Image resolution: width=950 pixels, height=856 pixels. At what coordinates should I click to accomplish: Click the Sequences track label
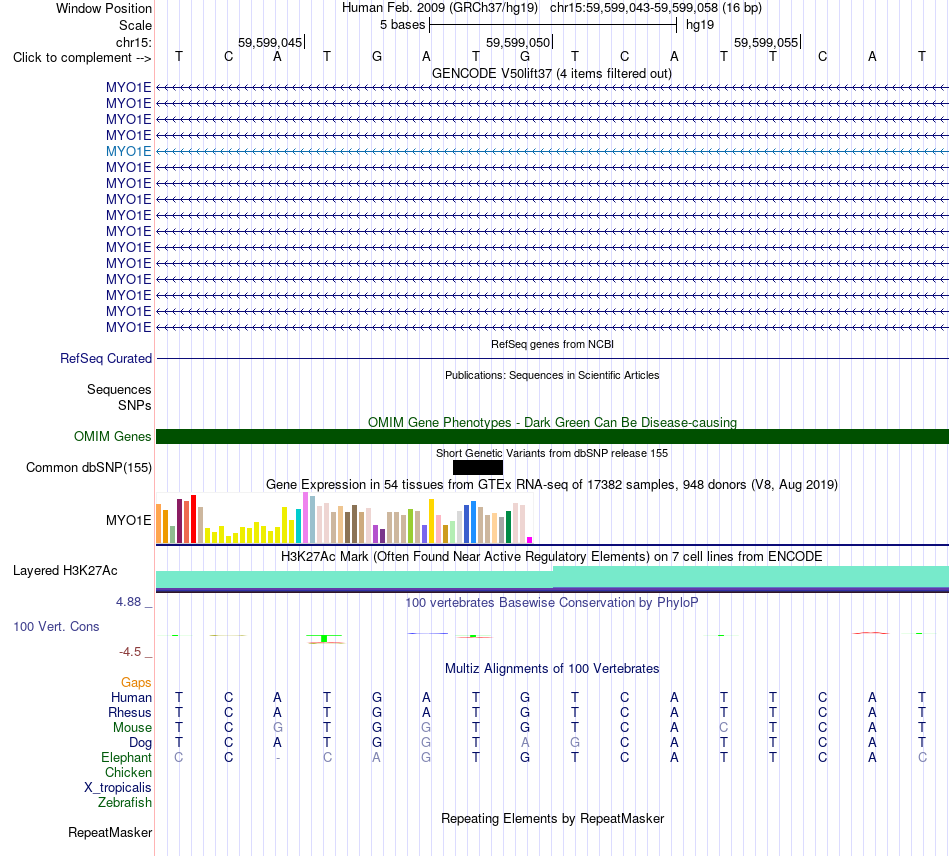pyautogui.click(x=119, y=390)
